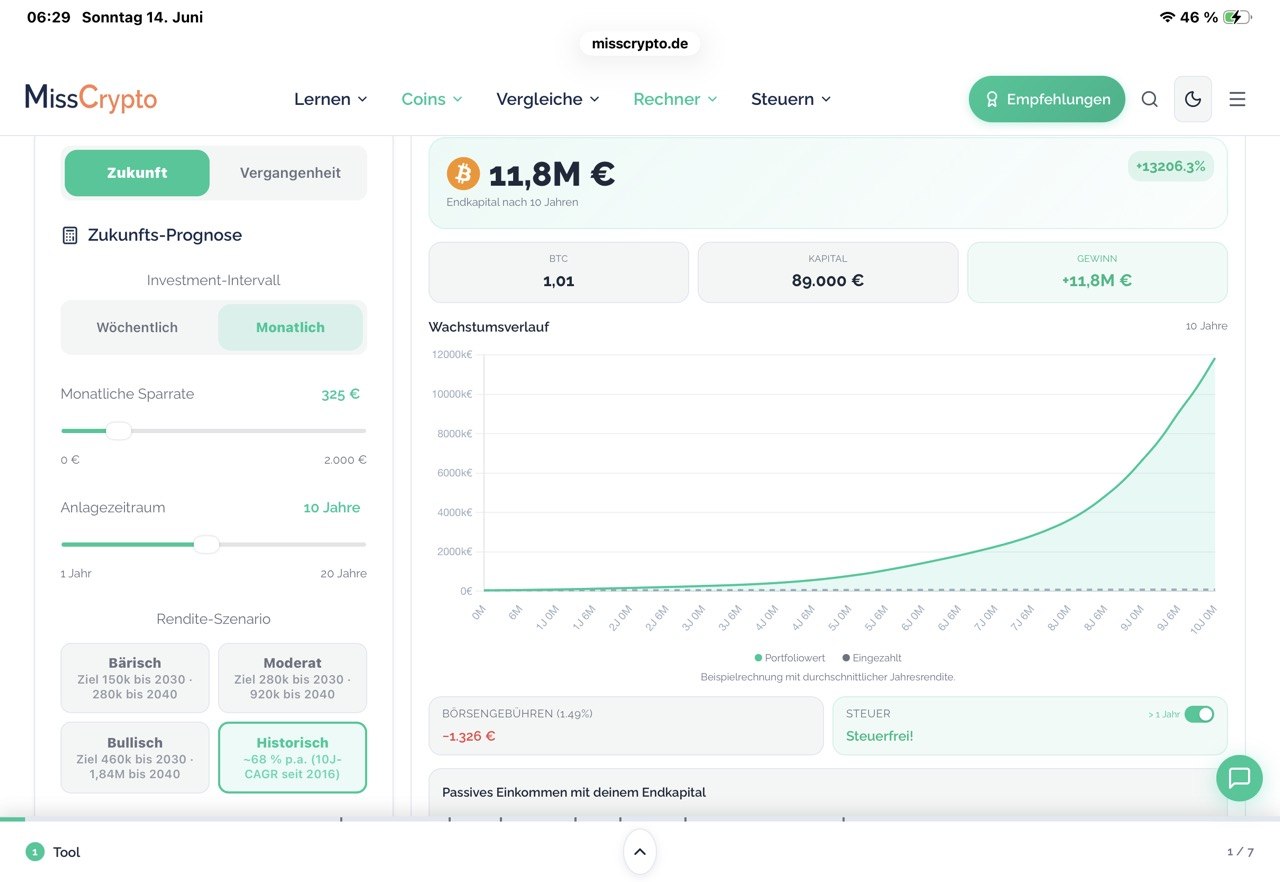Choose the Historisch return scenario

pyautogui.click(x=292, y=758)
